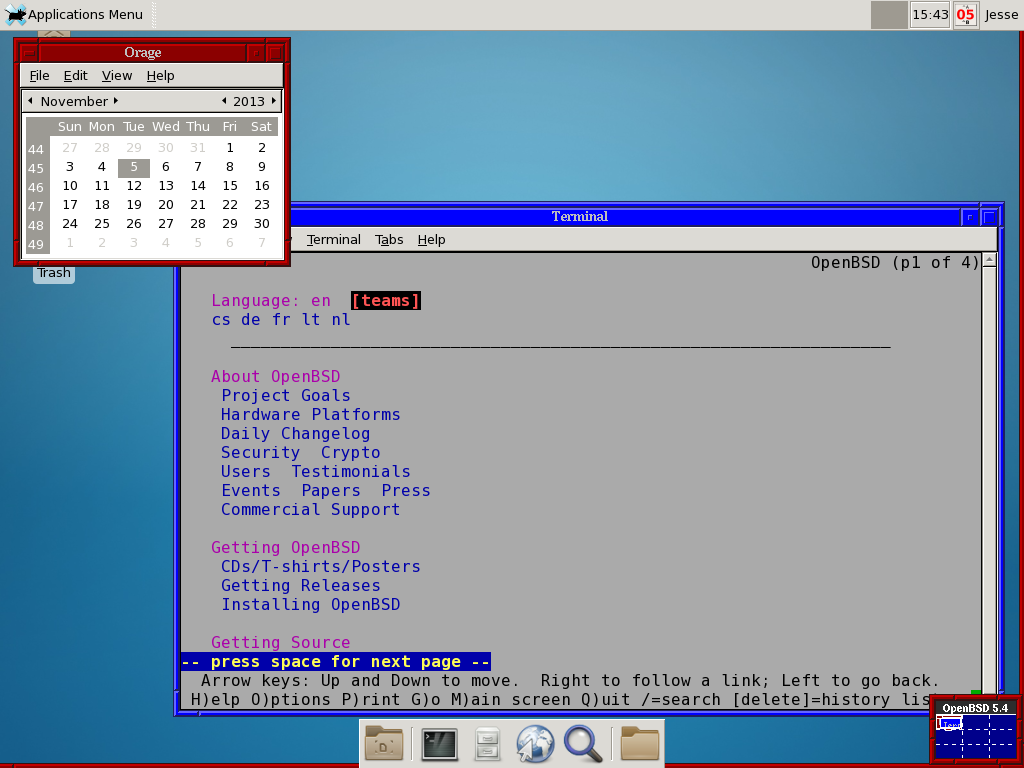
Task: Switch language to de
Action: (251, 319)
